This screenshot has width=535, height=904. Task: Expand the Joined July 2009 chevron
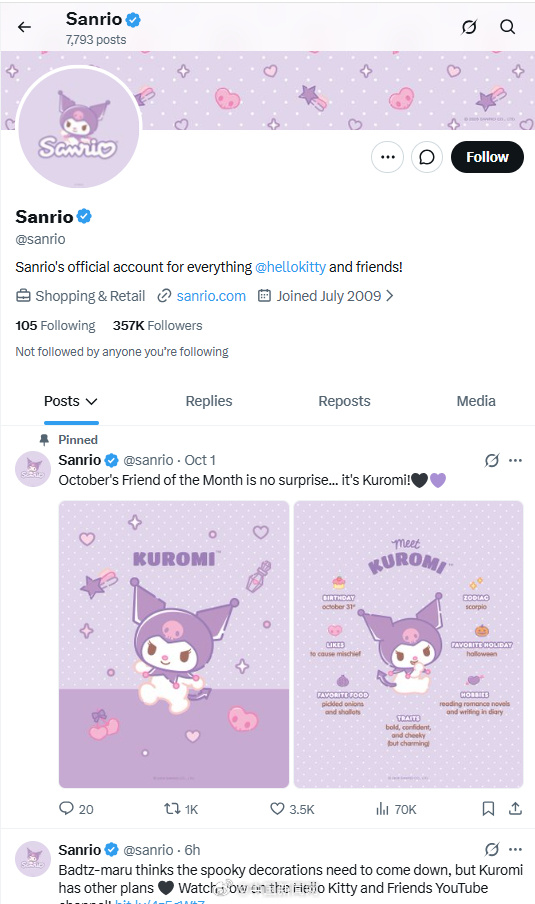[x=390, y=296]
